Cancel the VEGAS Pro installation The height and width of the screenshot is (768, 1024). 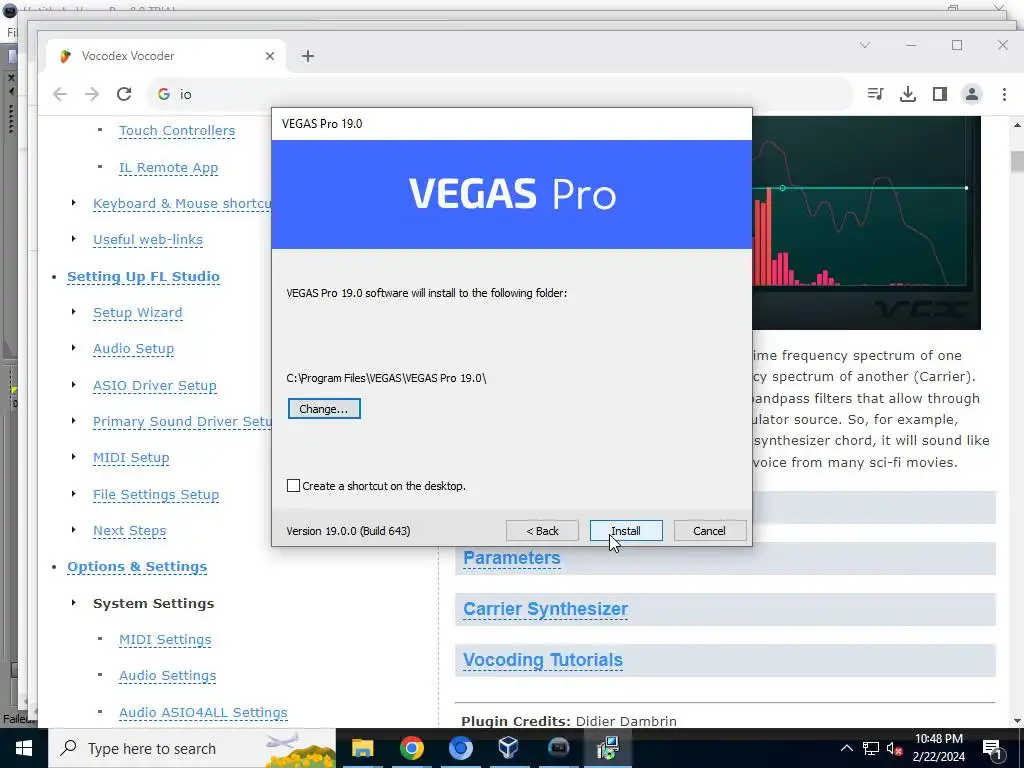coord(709,531)
